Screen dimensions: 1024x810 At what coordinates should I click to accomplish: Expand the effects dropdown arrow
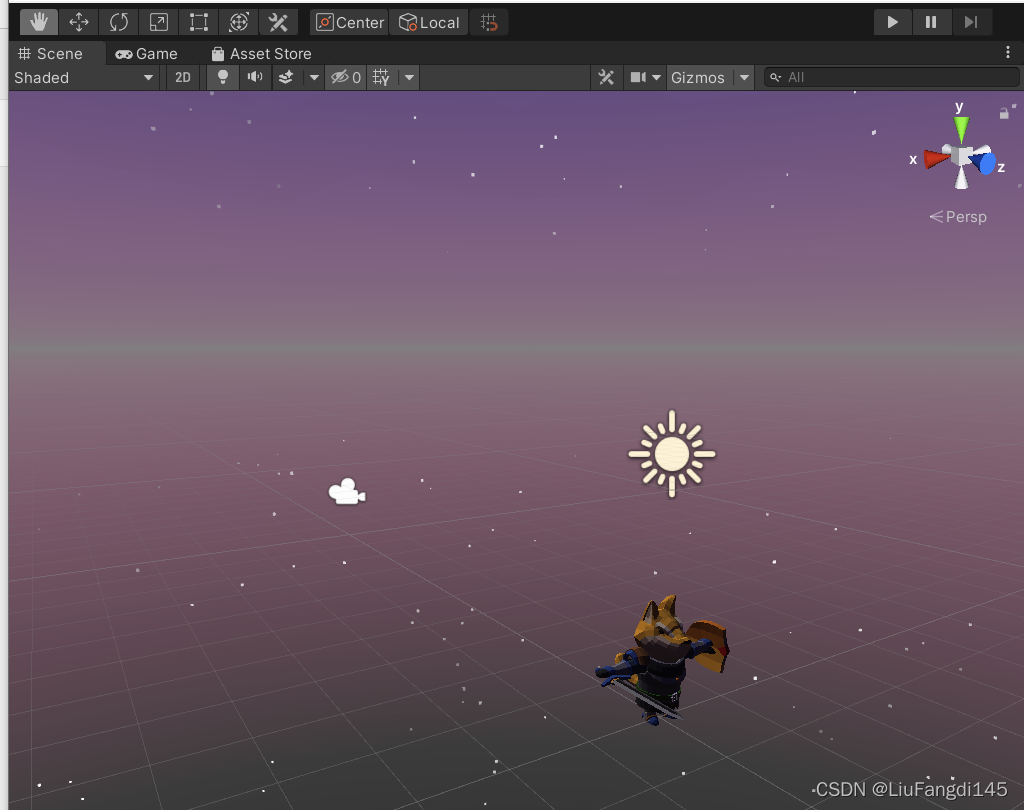point(314,78)
